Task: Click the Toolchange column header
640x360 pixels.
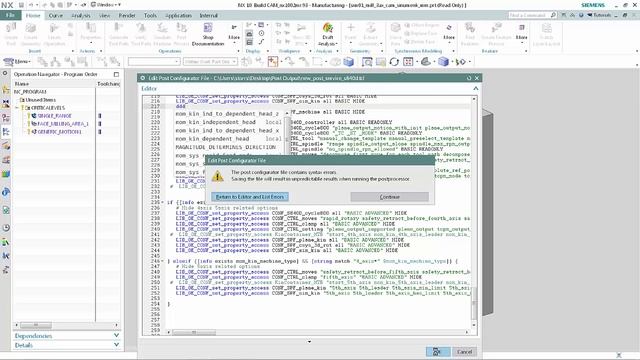Action: 108,84
